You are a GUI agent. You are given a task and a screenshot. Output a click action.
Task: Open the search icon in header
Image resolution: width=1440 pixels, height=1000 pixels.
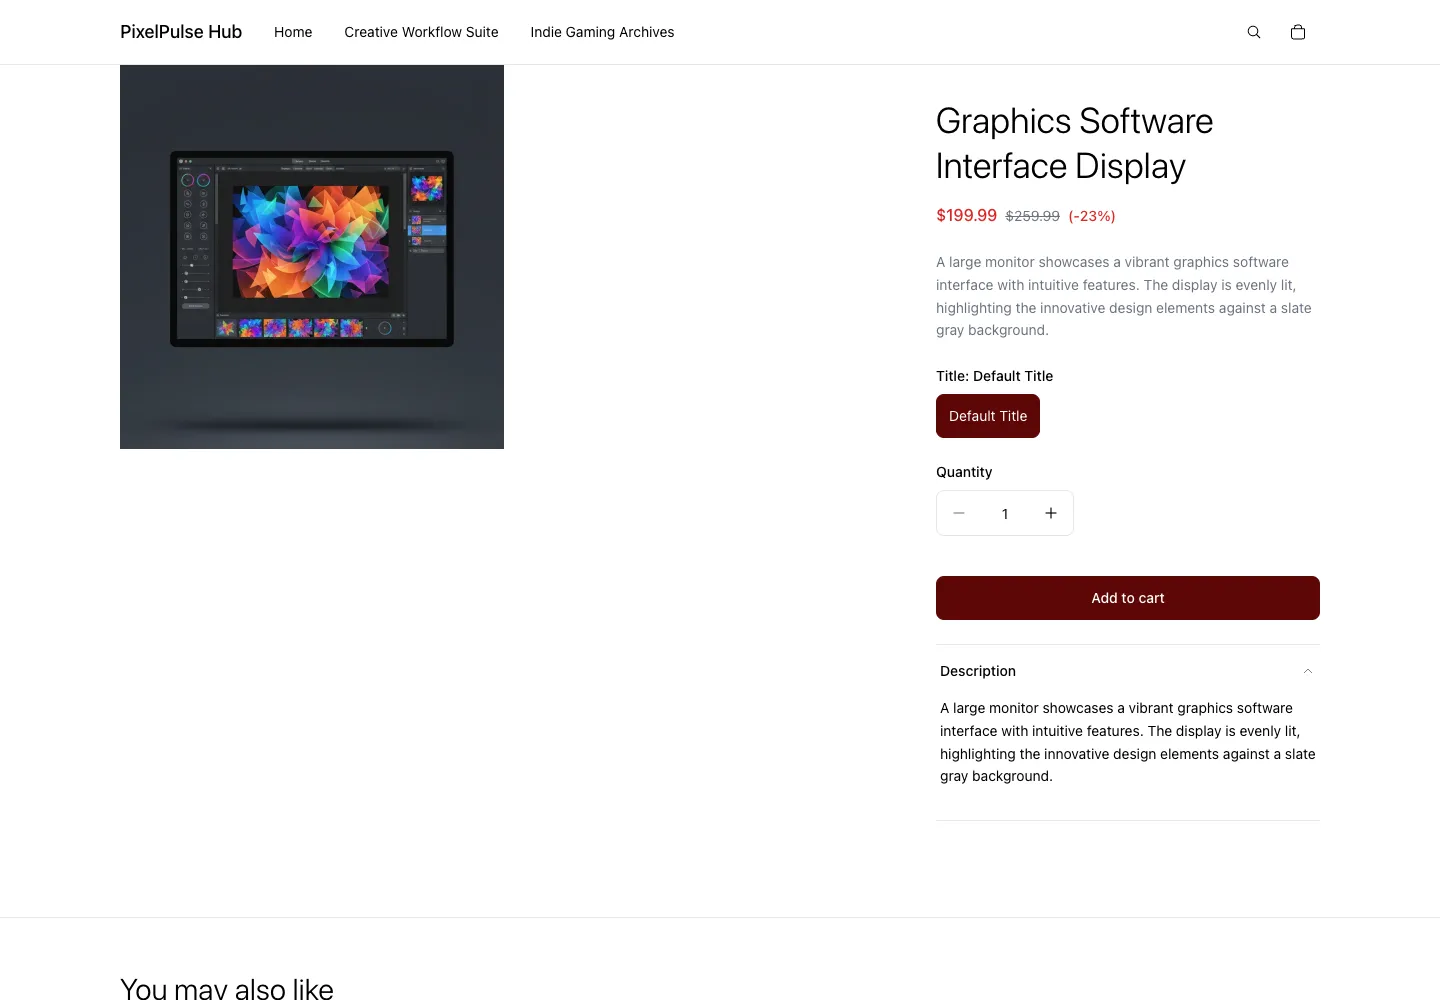coord(1254,32)
